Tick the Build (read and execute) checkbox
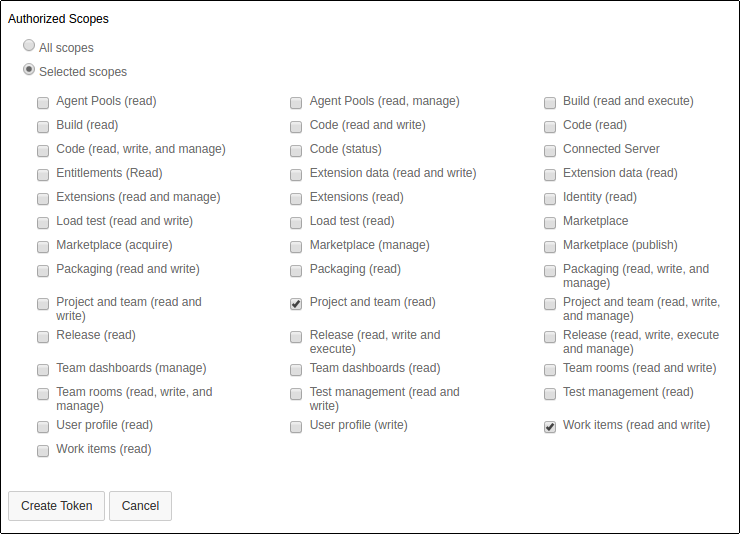 coord(550,102)
